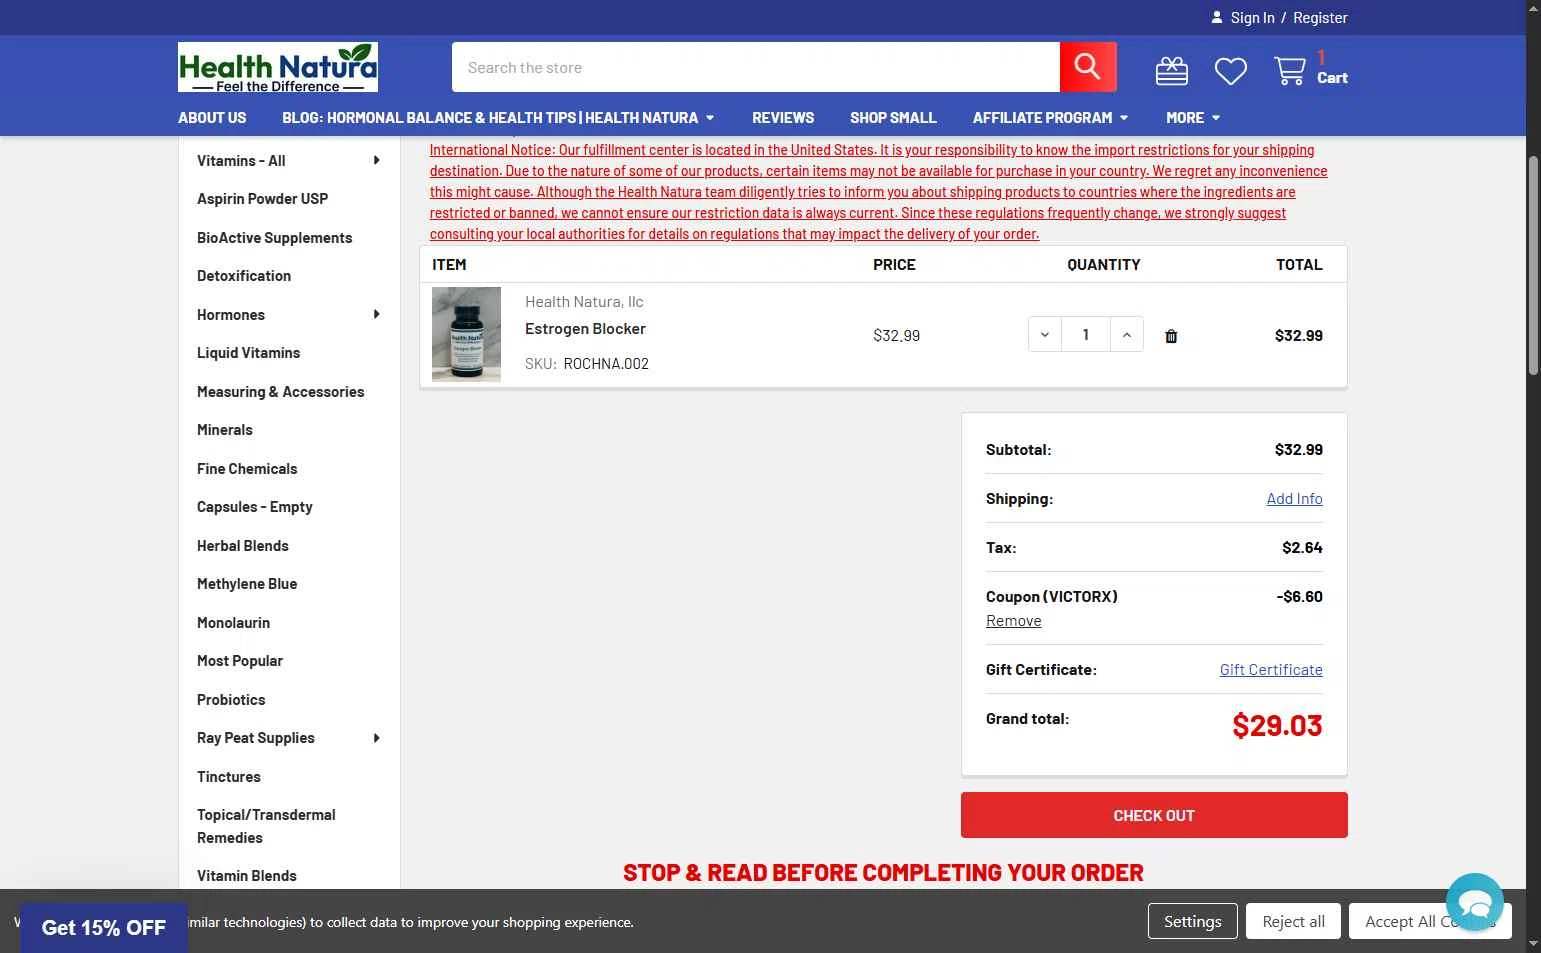The width and height of the screenshot is (1541, 953).
Task: Click the Get 15% OFF banner
Action: point(104,927)
